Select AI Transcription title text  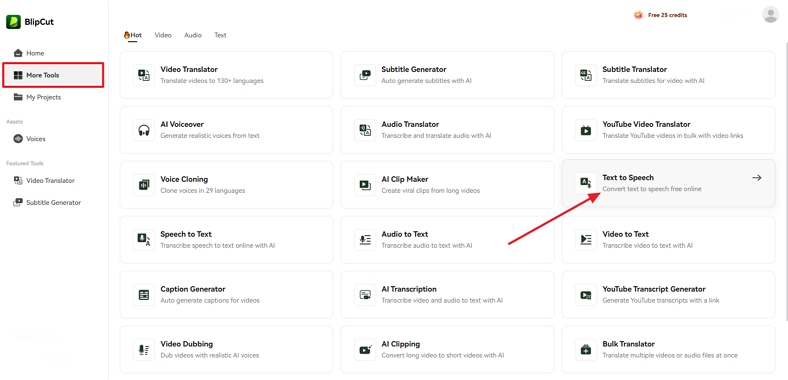409,289
